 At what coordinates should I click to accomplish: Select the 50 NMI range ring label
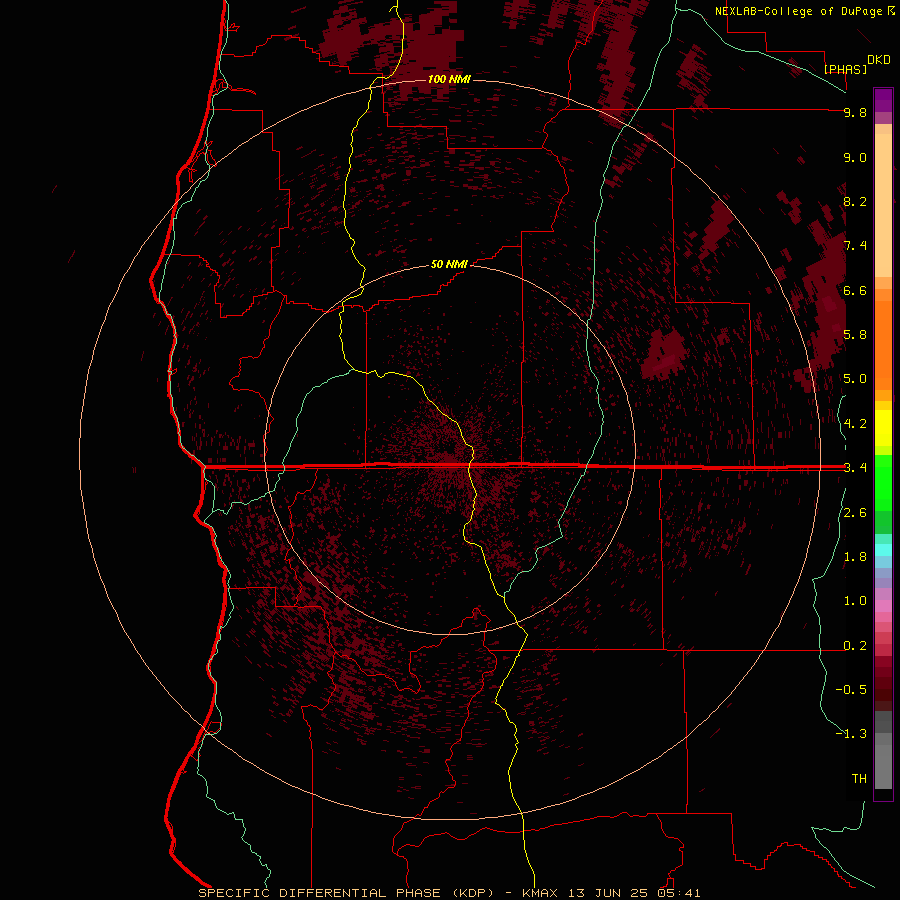[449, 264]
